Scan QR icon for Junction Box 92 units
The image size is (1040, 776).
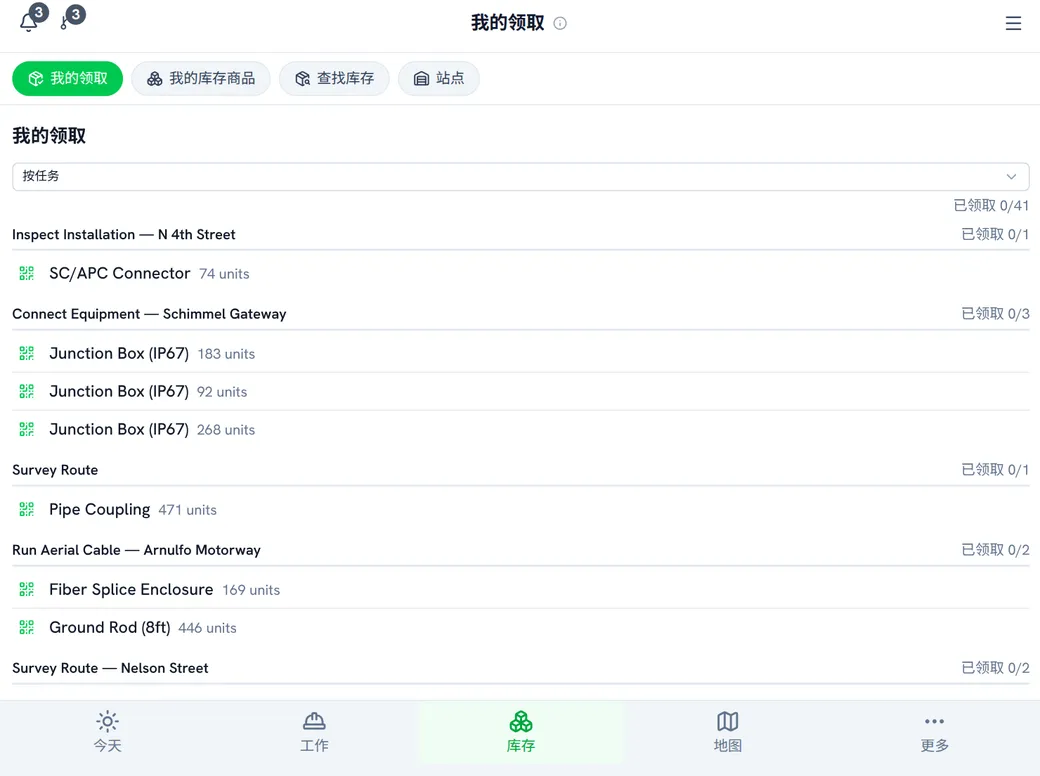[x=27, y=391]
